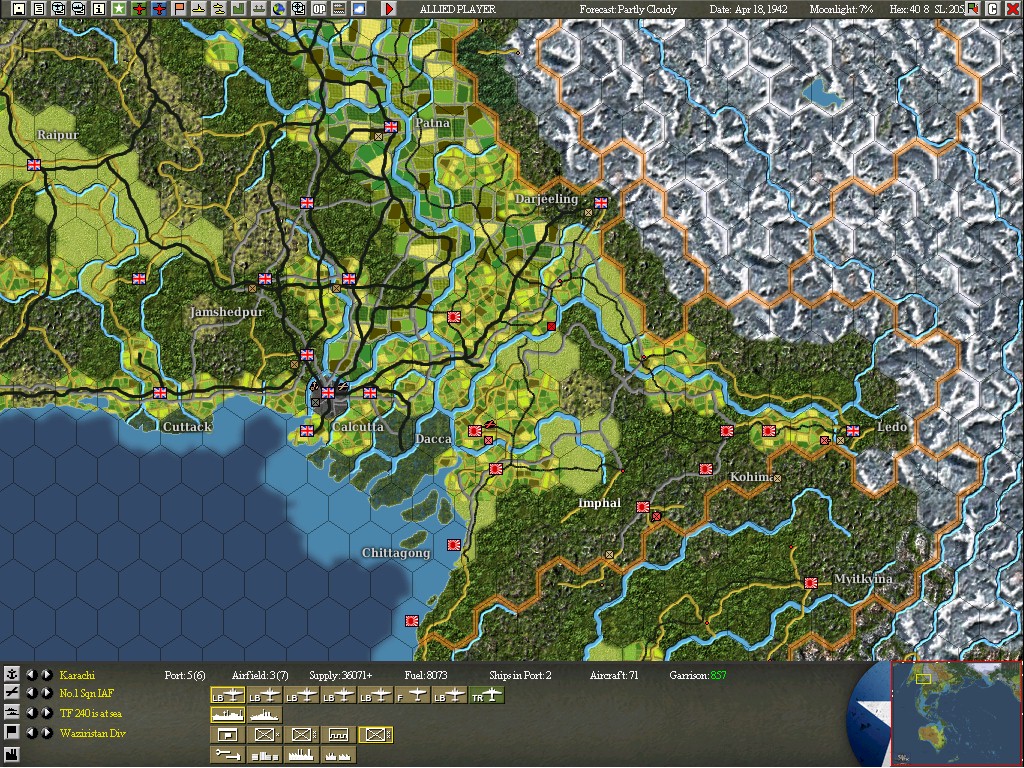Go to previous land unit before Waziristan Div
The height and width of the screenshot is (768, 1024).
31,733
